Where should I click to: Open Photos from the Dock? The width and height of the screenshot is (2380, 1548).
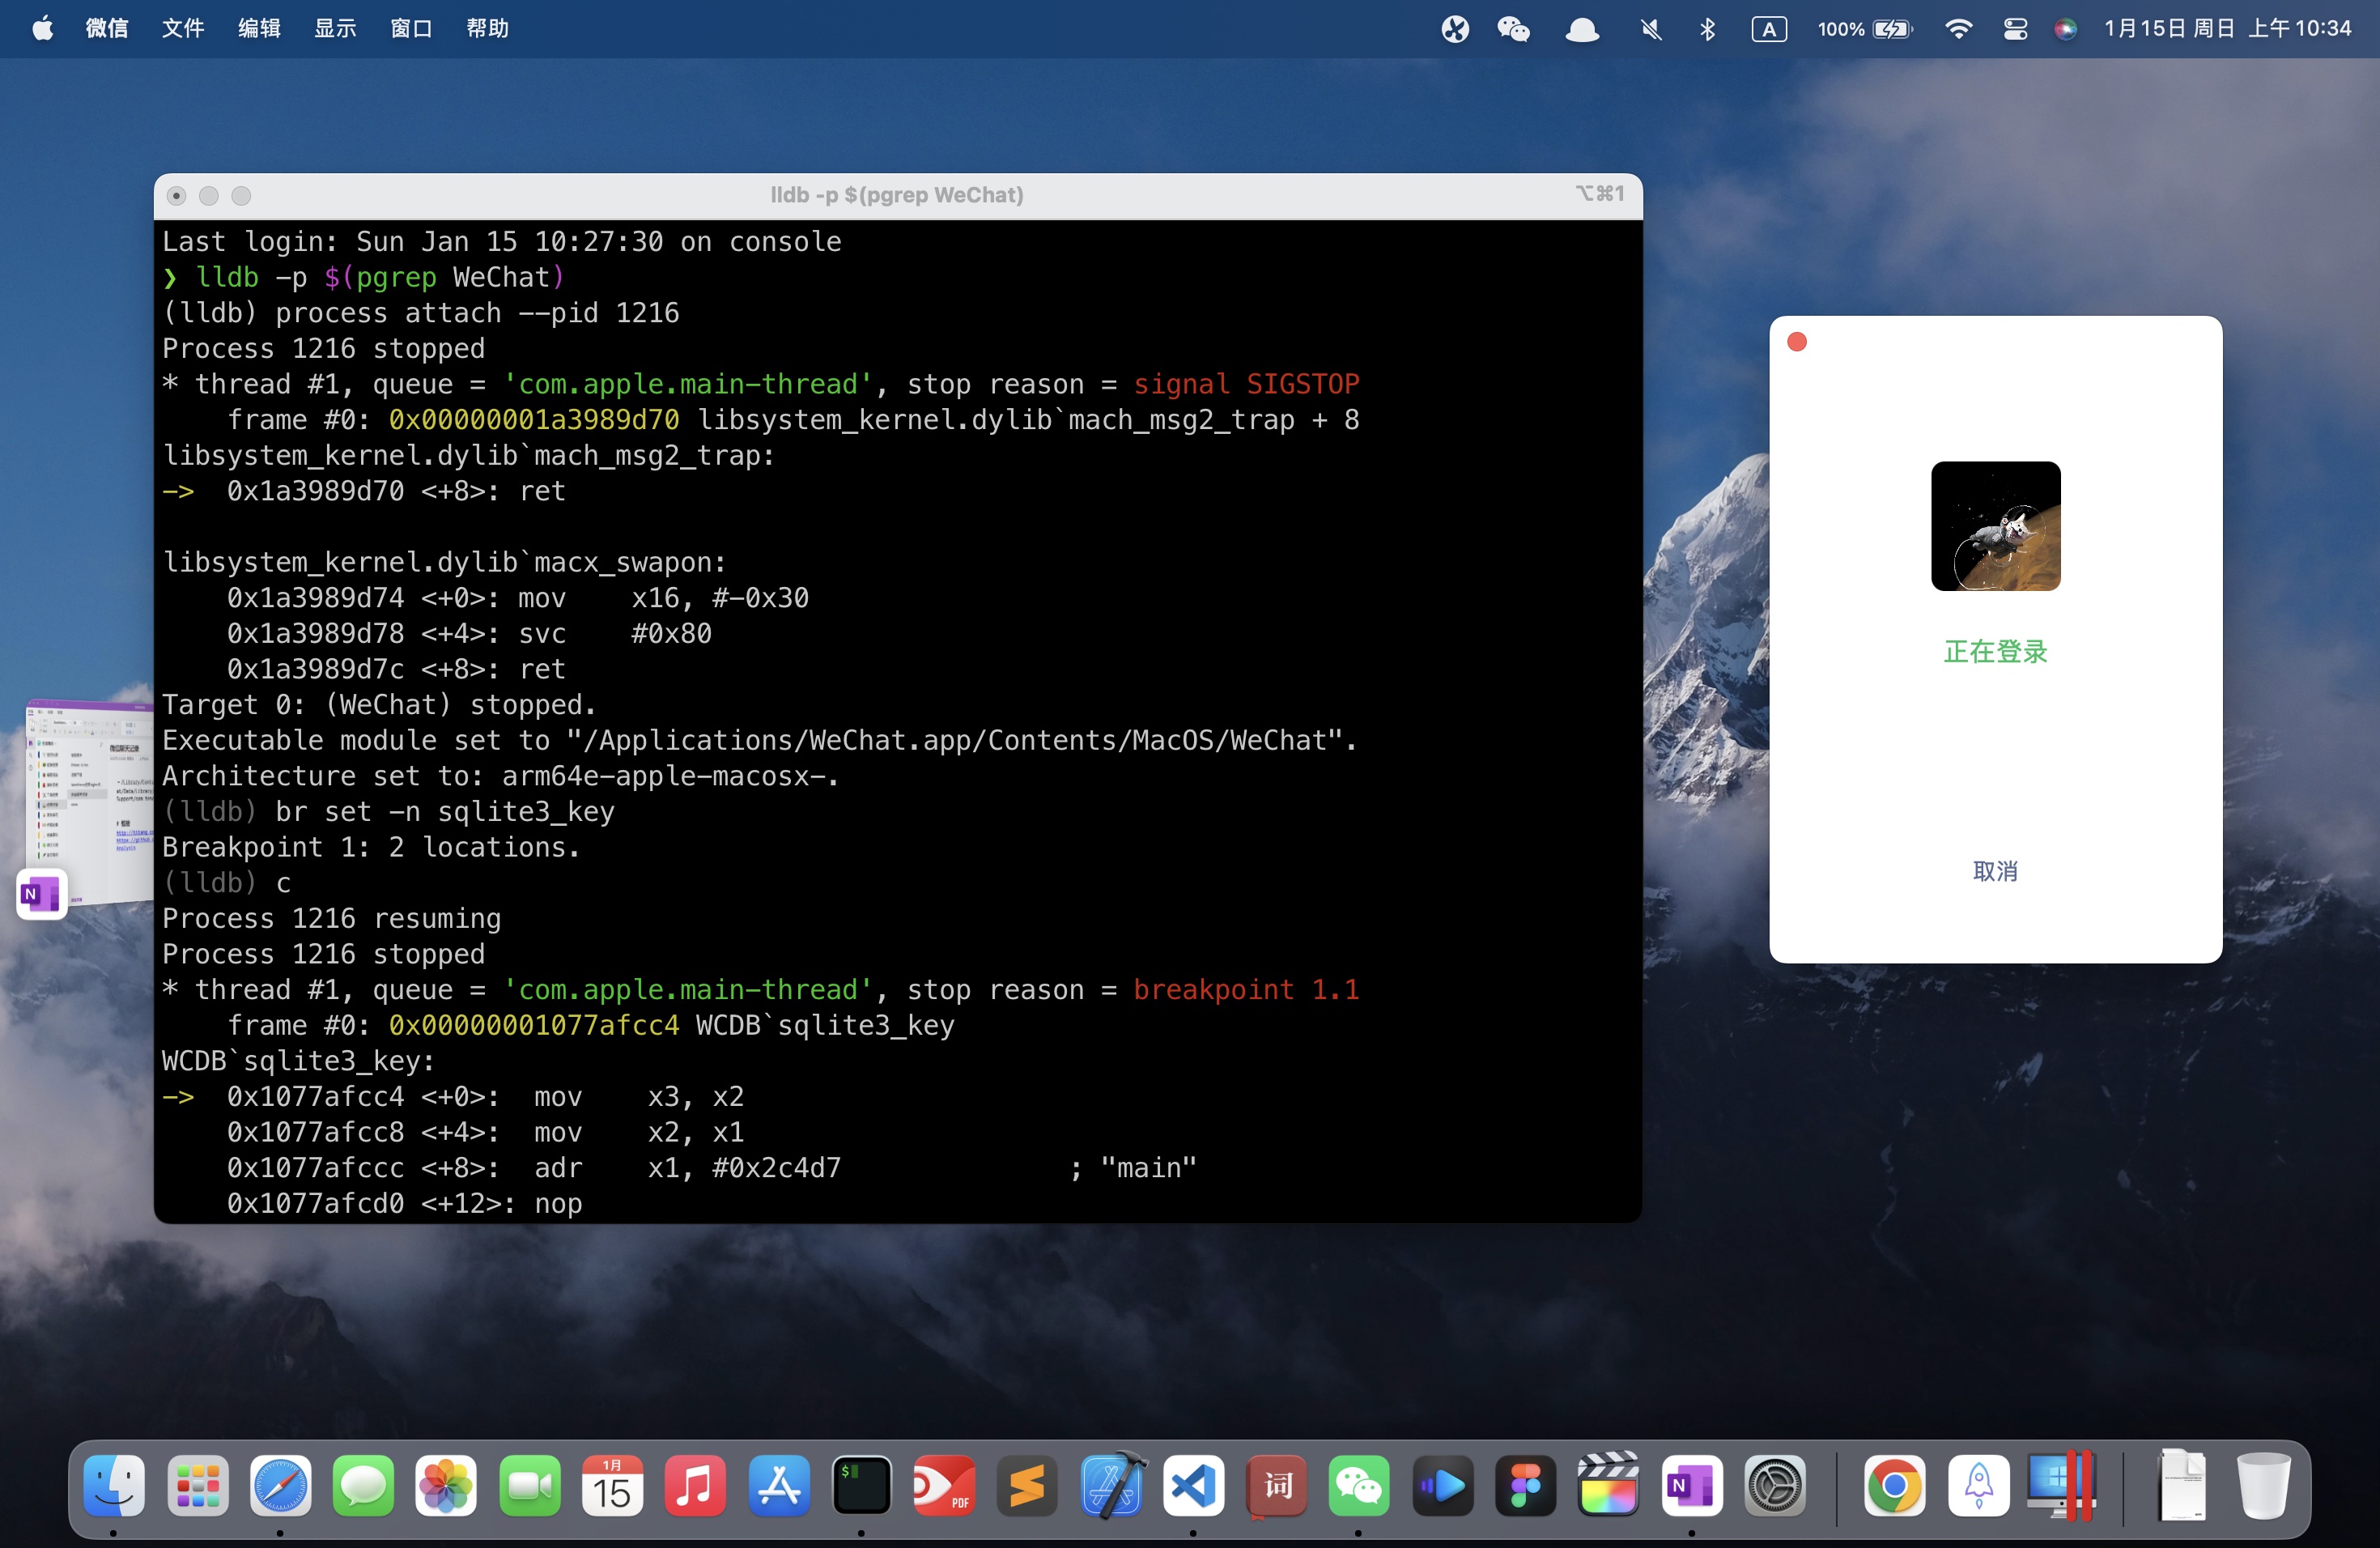coord(446,1486)
